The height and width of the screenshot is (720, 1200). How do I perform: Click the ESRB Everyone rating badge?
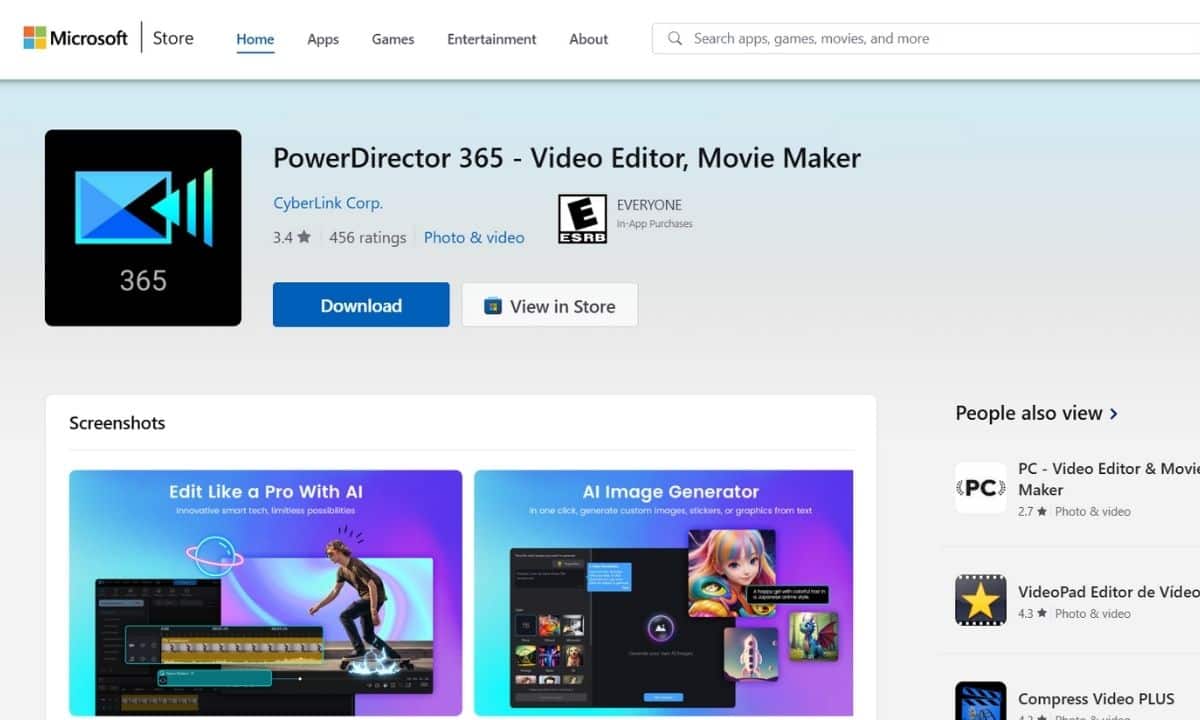pos(582,219)
